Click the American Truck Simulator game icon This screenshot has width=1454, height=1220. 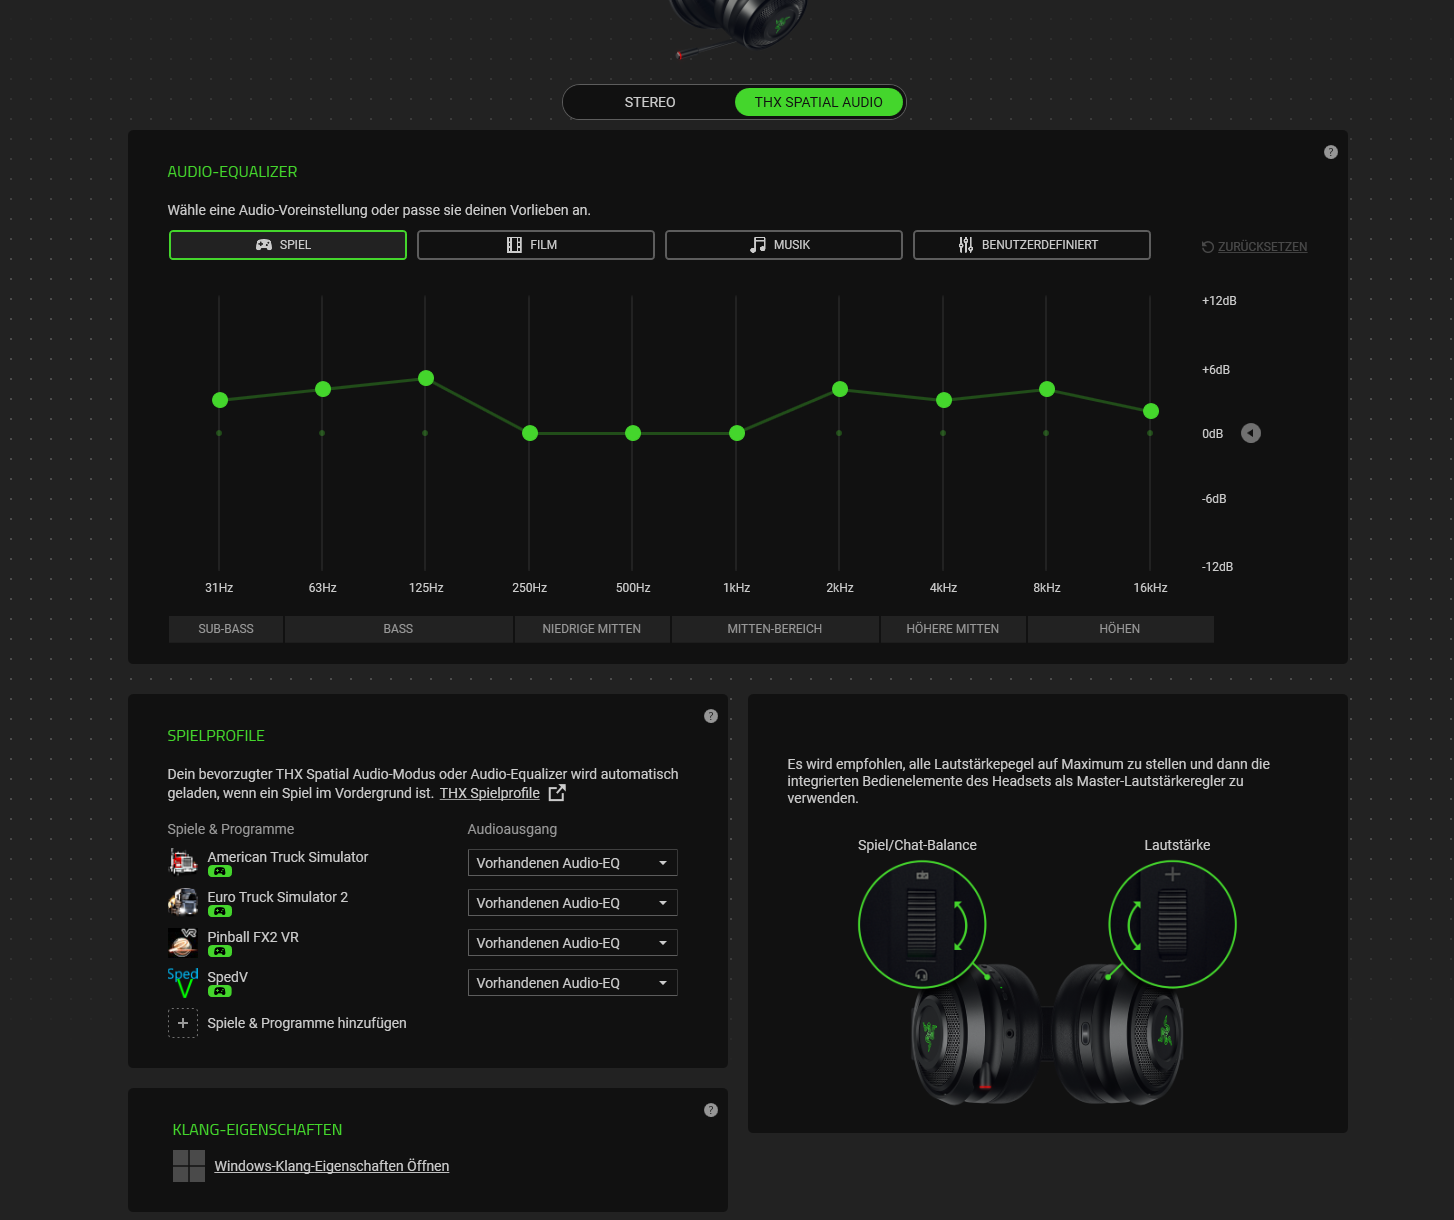pos(183,862)
